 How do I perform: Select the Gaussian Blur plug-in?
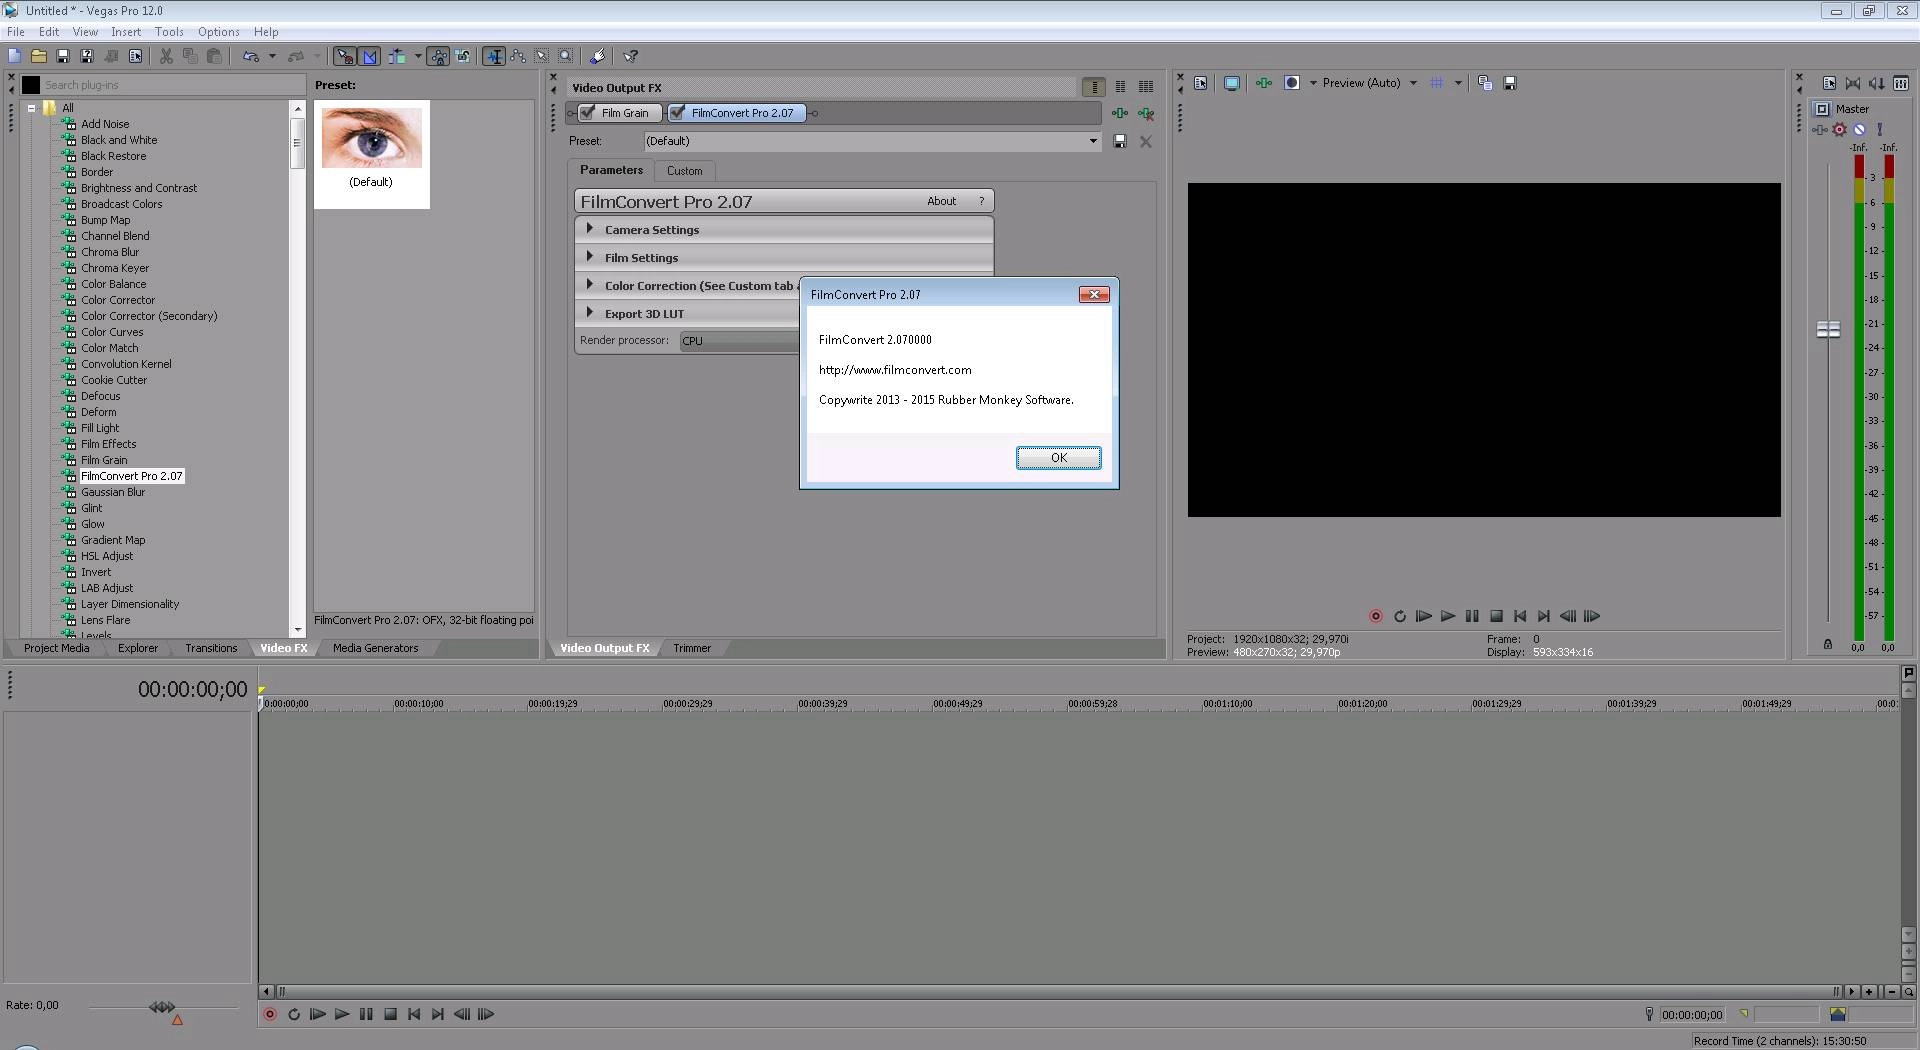pos(113,492)
